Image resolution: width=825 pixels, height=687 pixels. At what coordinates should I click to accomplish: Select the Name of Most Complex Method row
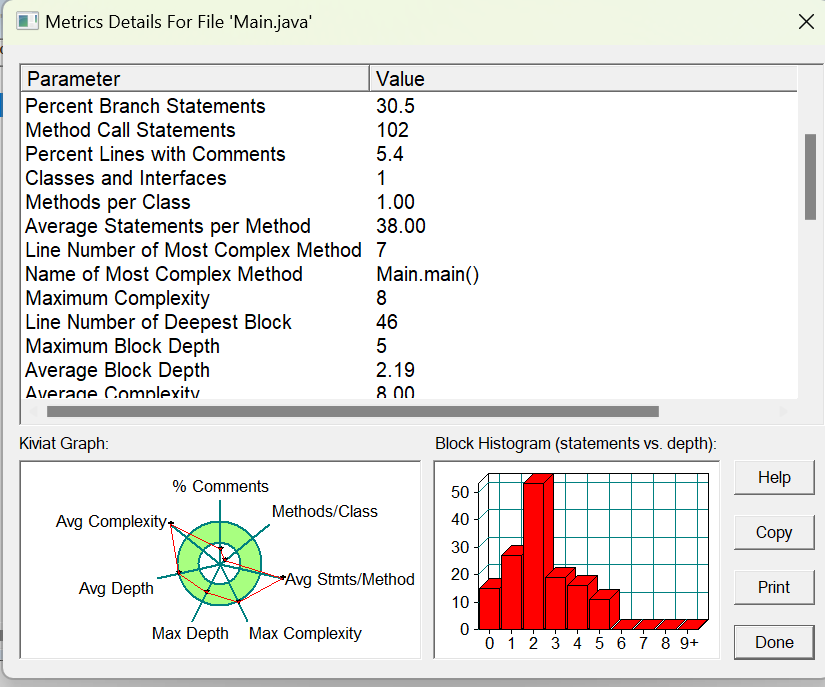(409, 274)
